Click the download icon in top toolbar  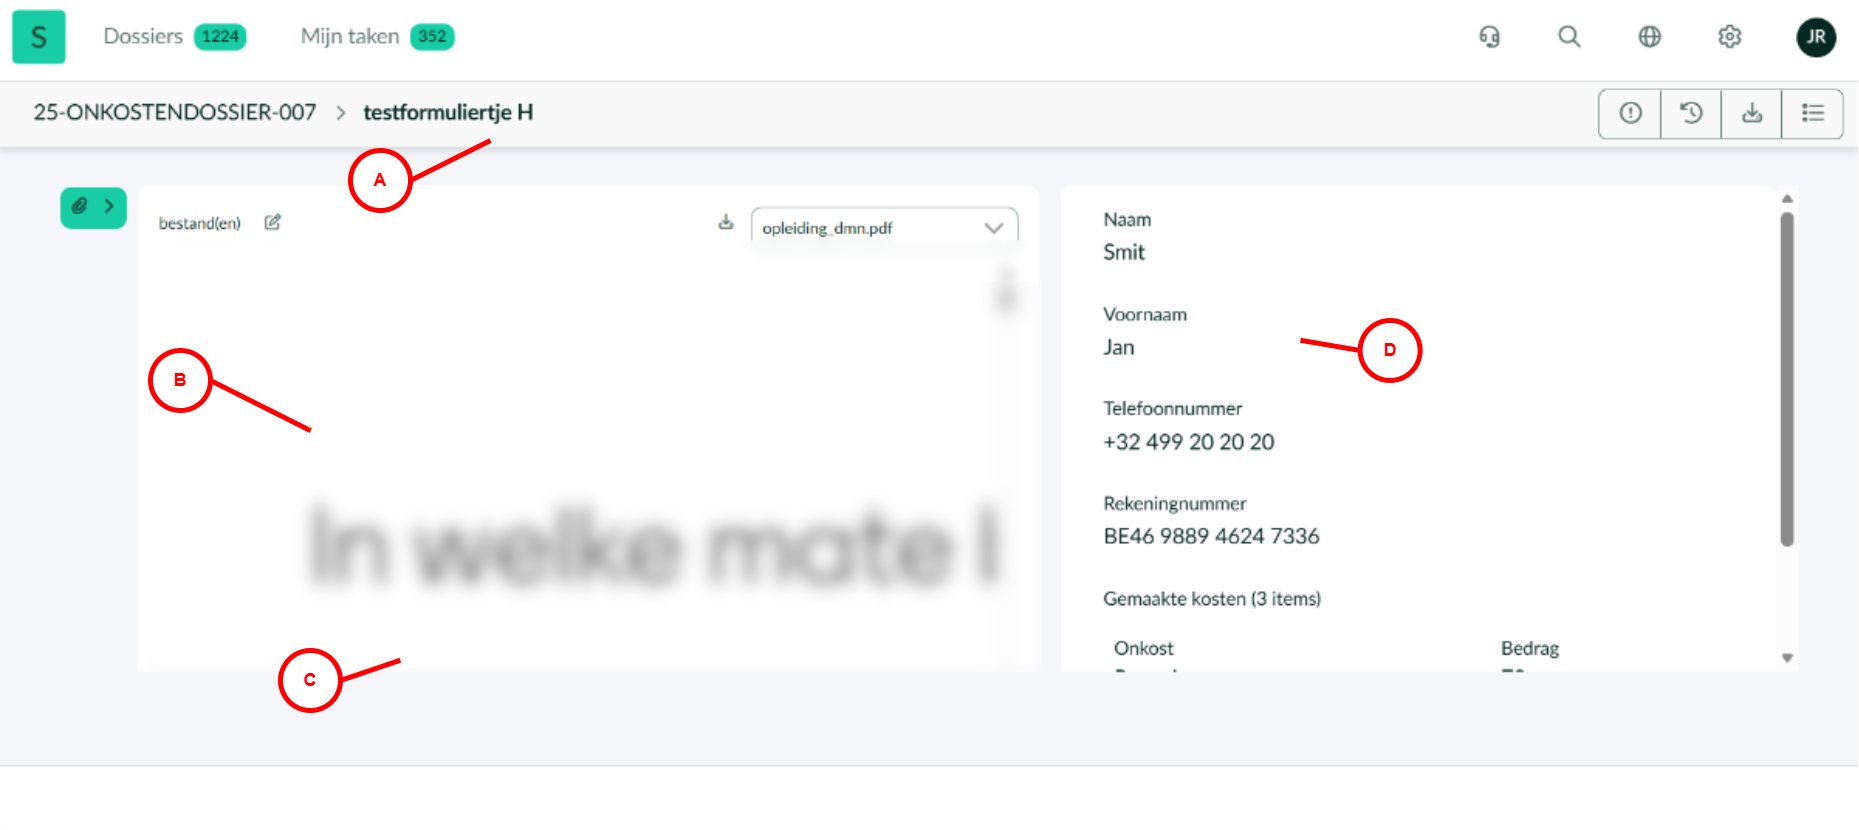(x=1751, y=113)
